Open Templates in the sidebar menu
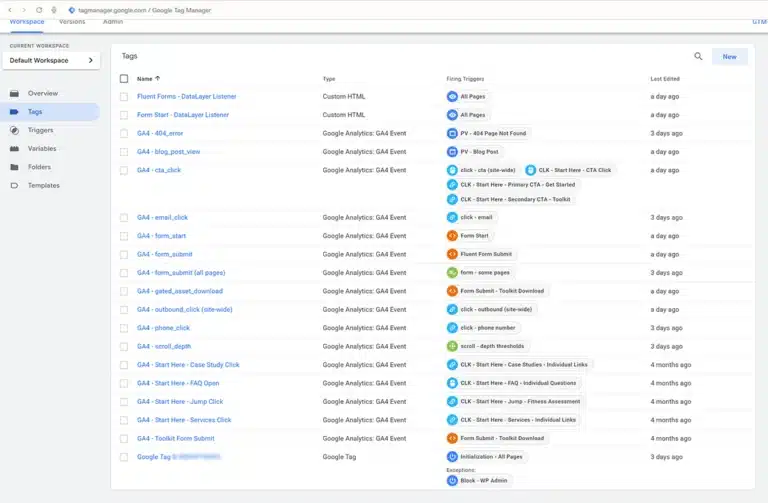This screenshot has width=768, height=503. 44,186
